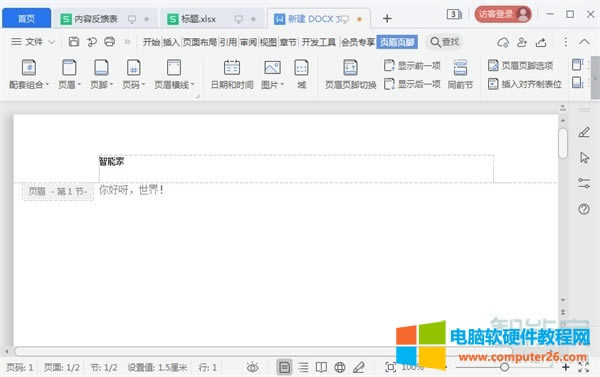The width and height of the screenshot is (600, 377).
Task: Open the 页眉 dropdown in ribbon
Action: click(x=69, y=74)
